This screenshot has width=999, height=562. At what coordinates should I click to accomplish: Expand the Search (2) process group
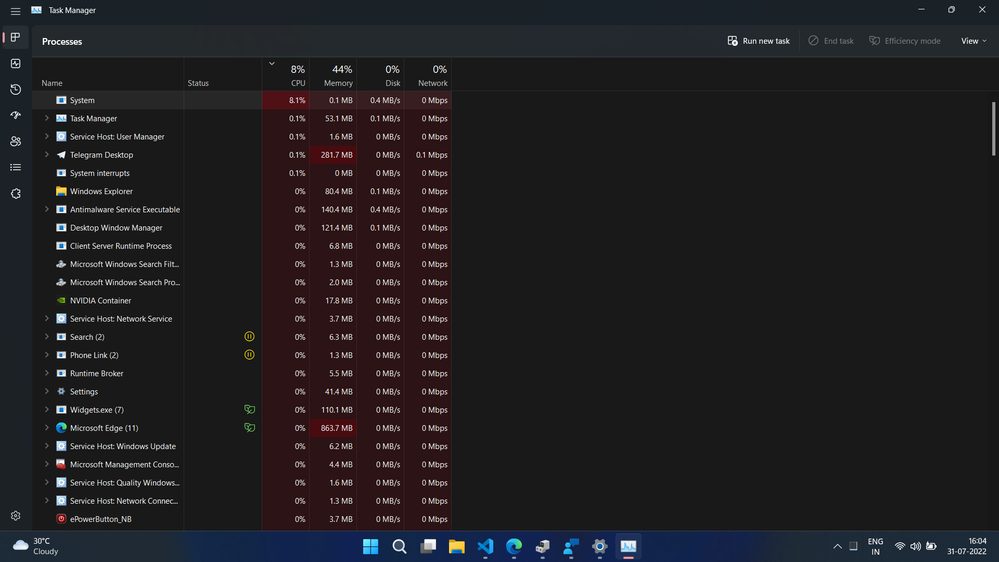47,337
